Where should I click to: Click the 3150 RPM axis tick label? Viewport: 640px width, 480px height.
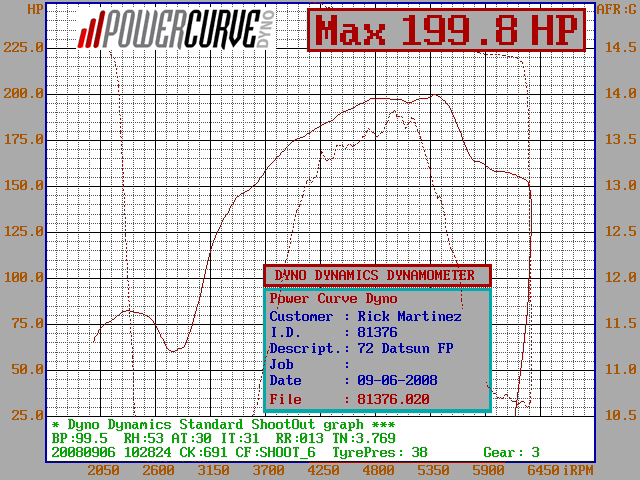(x=213, y=471)
